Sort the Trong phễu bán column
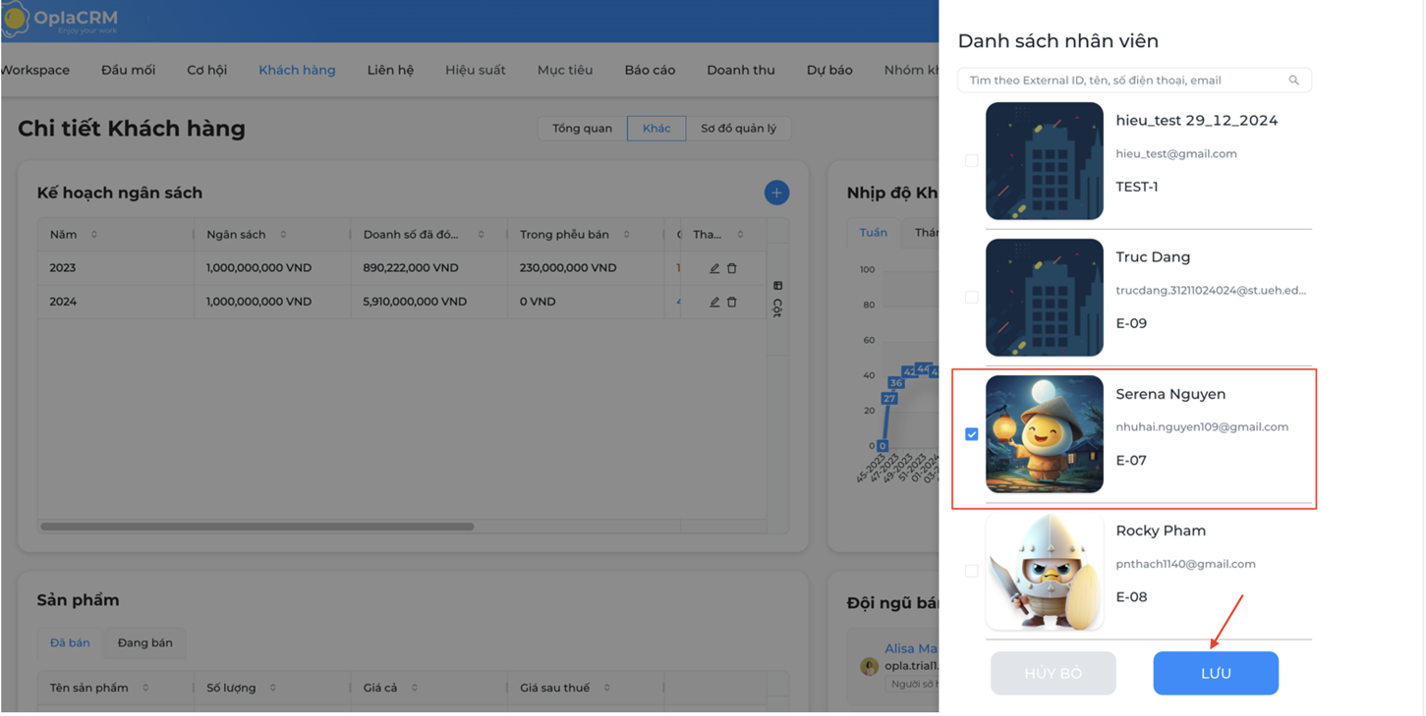Image resolution: width=1426 pixels, height=716 pixels. [626, 234]
